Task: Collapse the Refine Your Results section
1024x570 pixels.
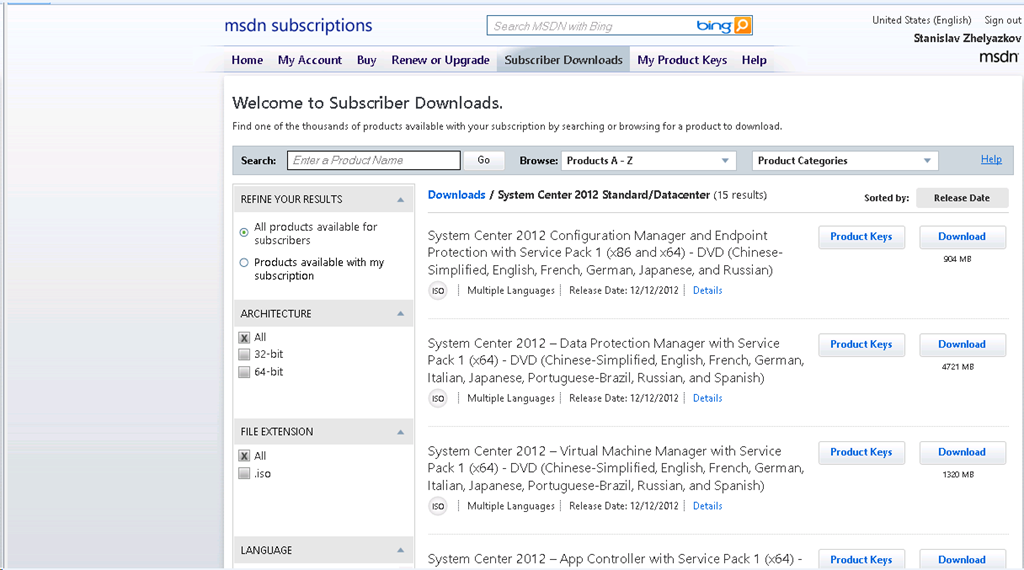Action: (x=400, y=199)
